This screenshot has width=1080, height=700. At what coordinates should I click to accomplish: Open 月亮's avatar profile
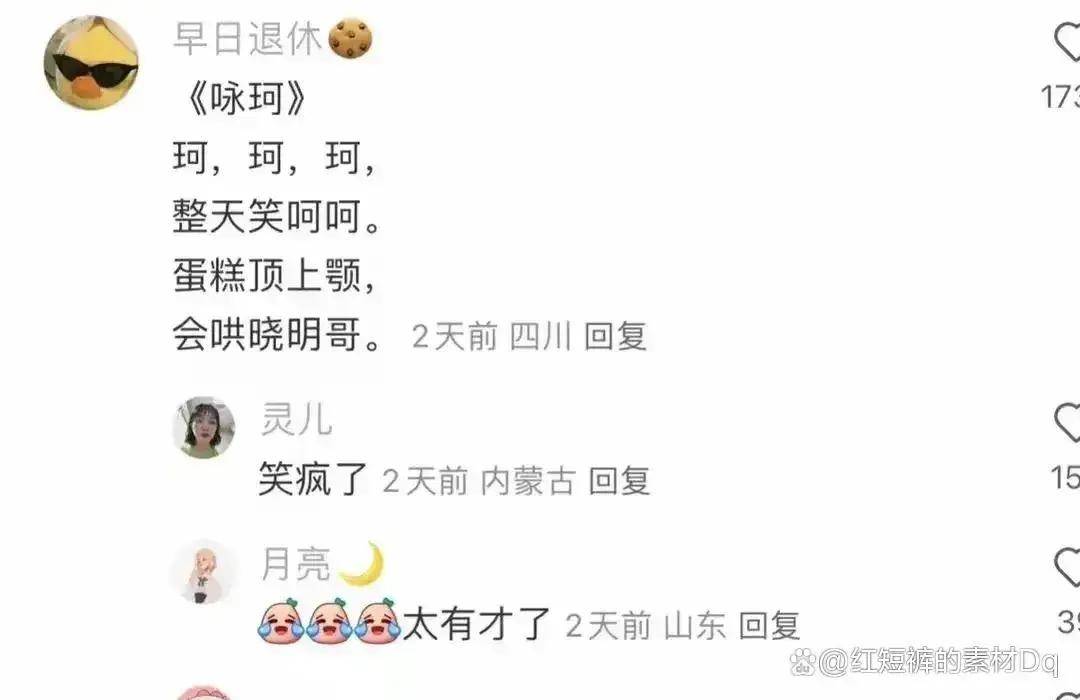(x=203, y=572)
